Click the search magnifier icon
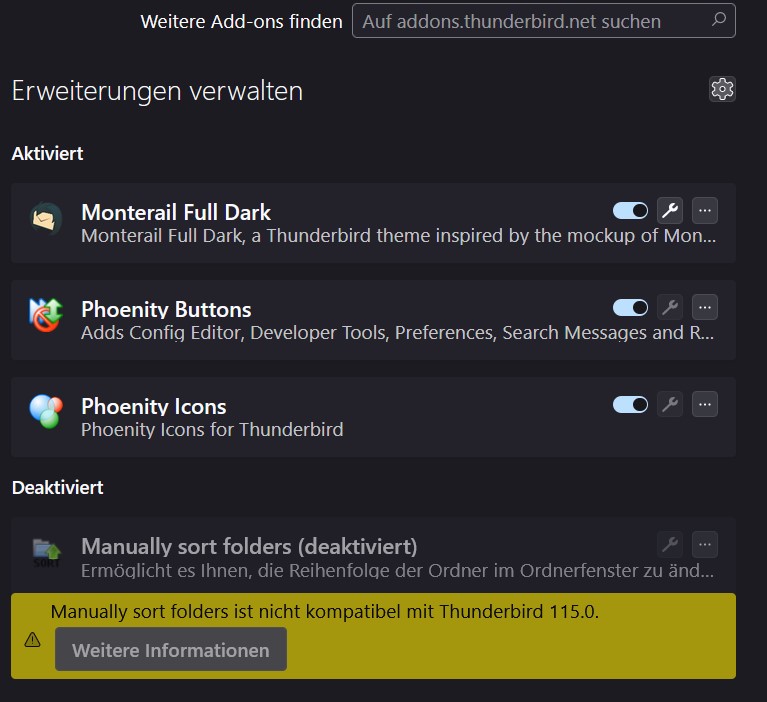 [718, 20]
